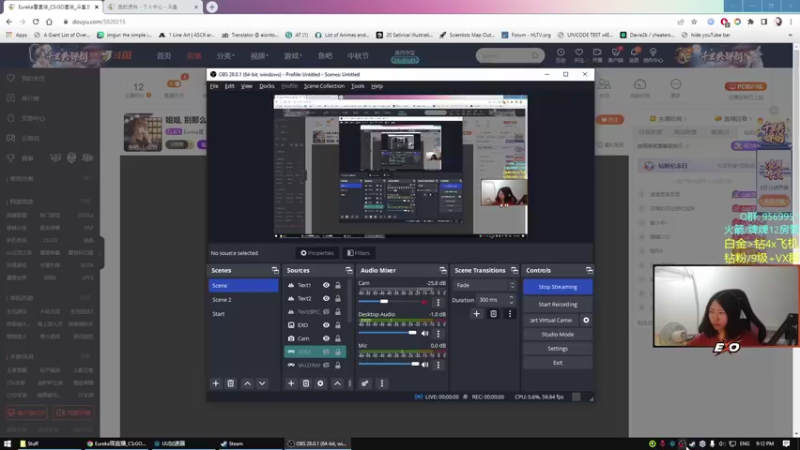Undock the Audio Mixer panel
The height and width of the screenshot is (450, 800).
[x=443, y=270]
